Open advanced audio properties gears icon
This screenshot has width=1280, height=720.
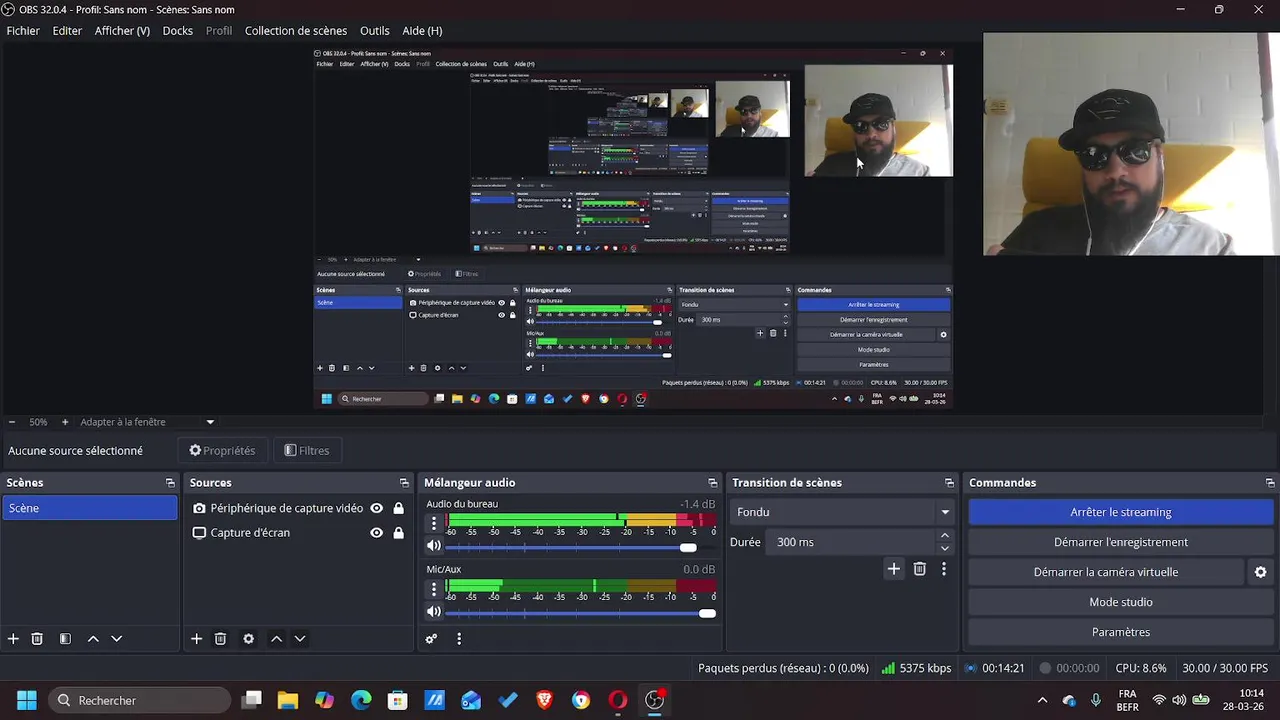tap(431, 639)
